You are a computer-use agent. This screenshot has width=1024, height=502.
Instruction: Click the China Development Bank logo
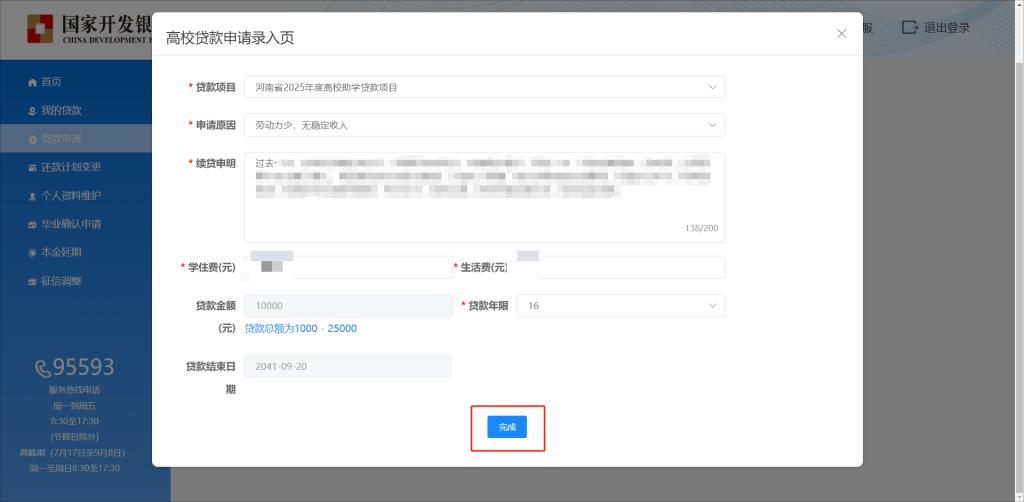(x=40, y=29)
